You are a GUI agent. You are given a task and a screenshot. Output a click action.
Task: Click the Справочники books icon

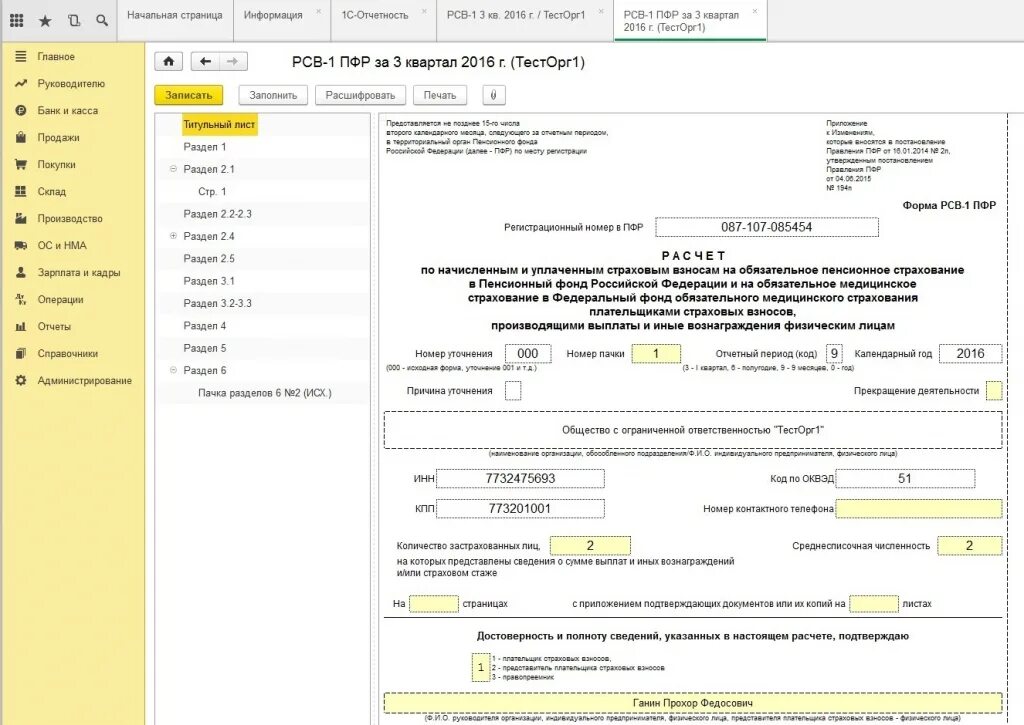[21, 353]
